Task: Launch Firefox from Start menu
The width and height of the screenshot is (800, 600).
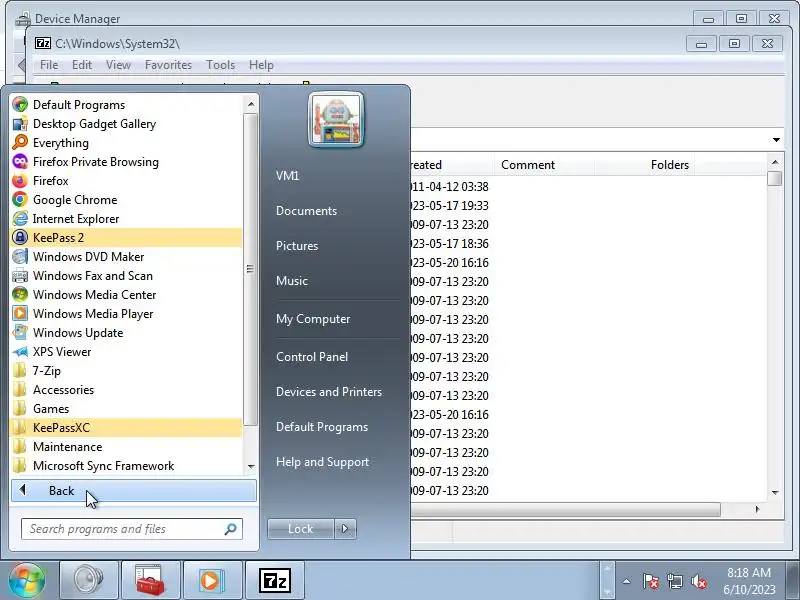Action: coord(126,181)
